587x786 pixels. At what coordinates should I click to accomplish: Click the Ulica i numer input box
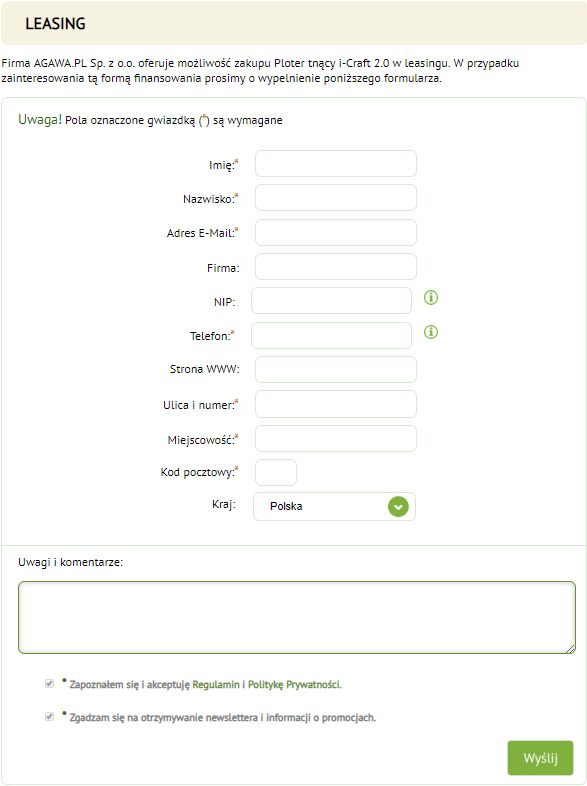point(336,404)
